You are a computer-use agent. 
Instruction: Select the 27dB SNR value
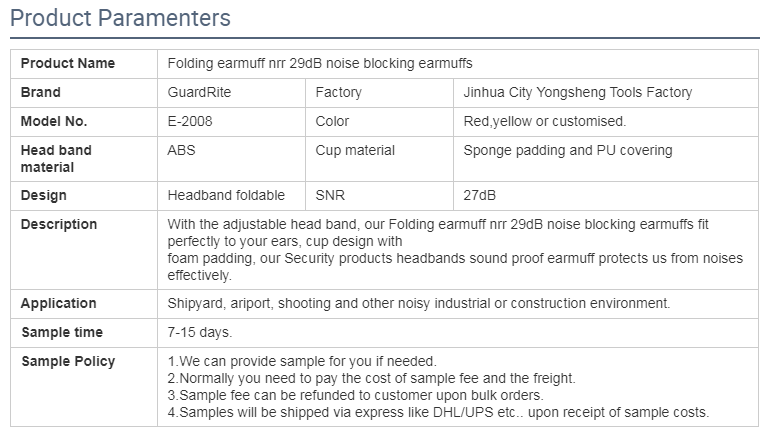point(480,195)
